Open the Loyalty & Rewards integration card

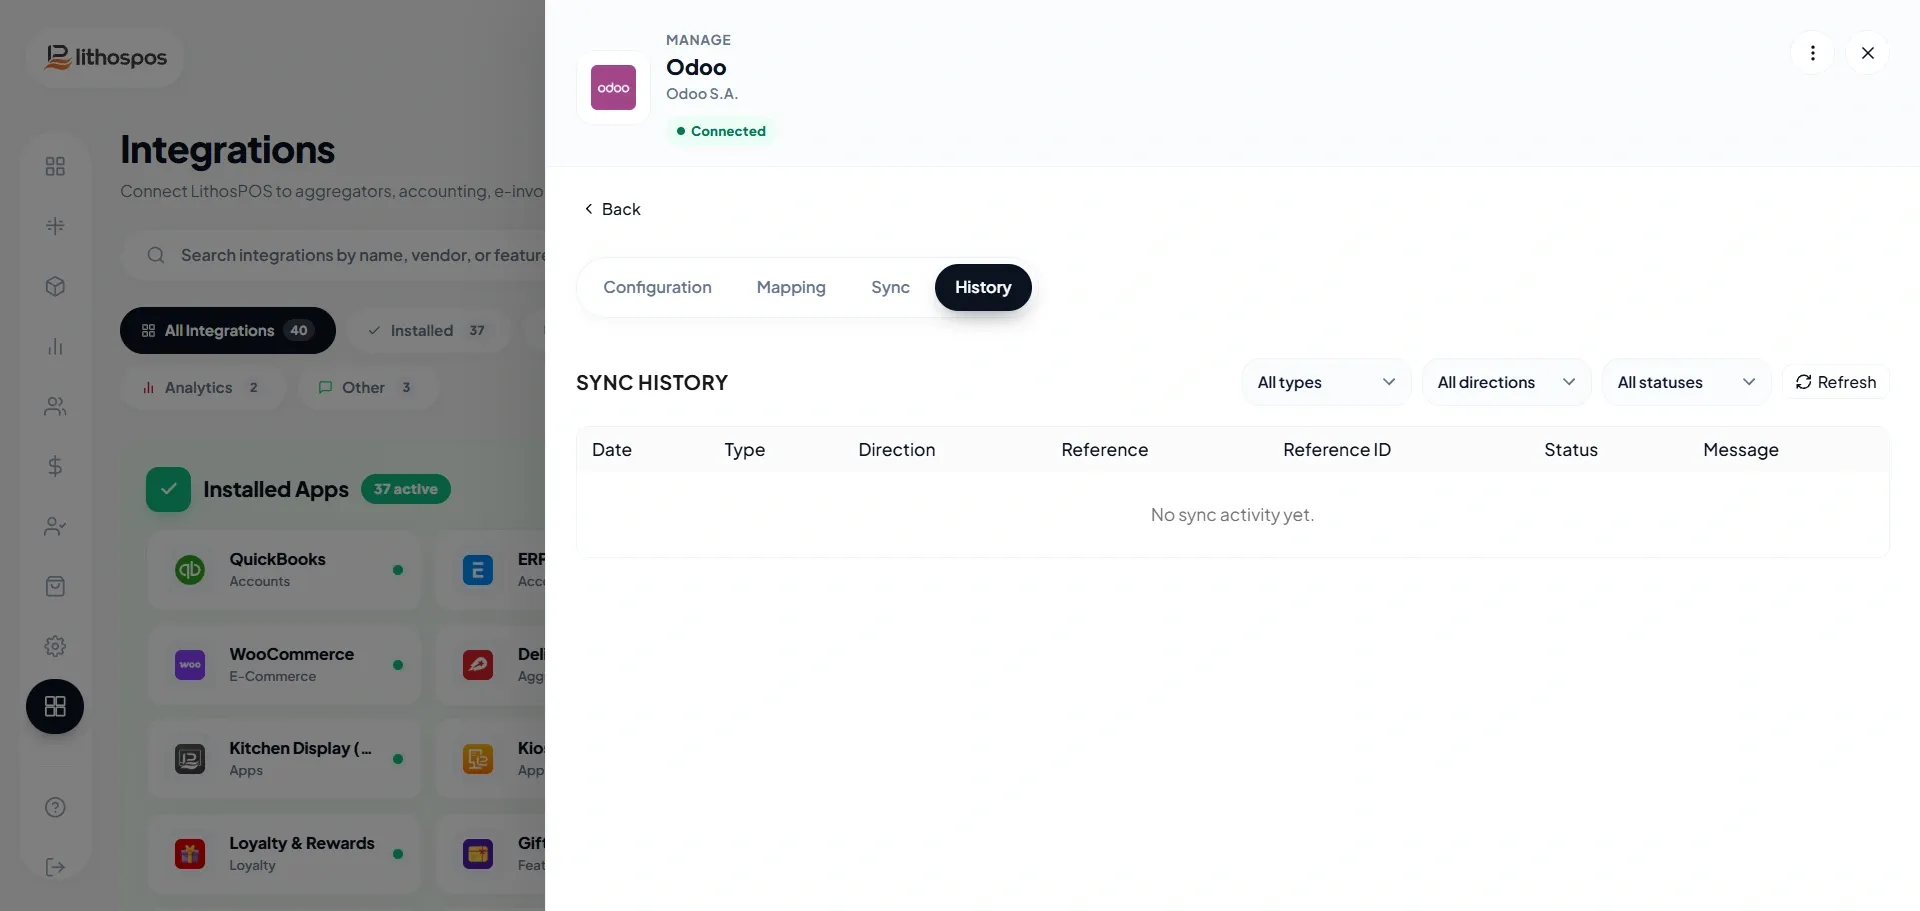(x=284, y=854)
